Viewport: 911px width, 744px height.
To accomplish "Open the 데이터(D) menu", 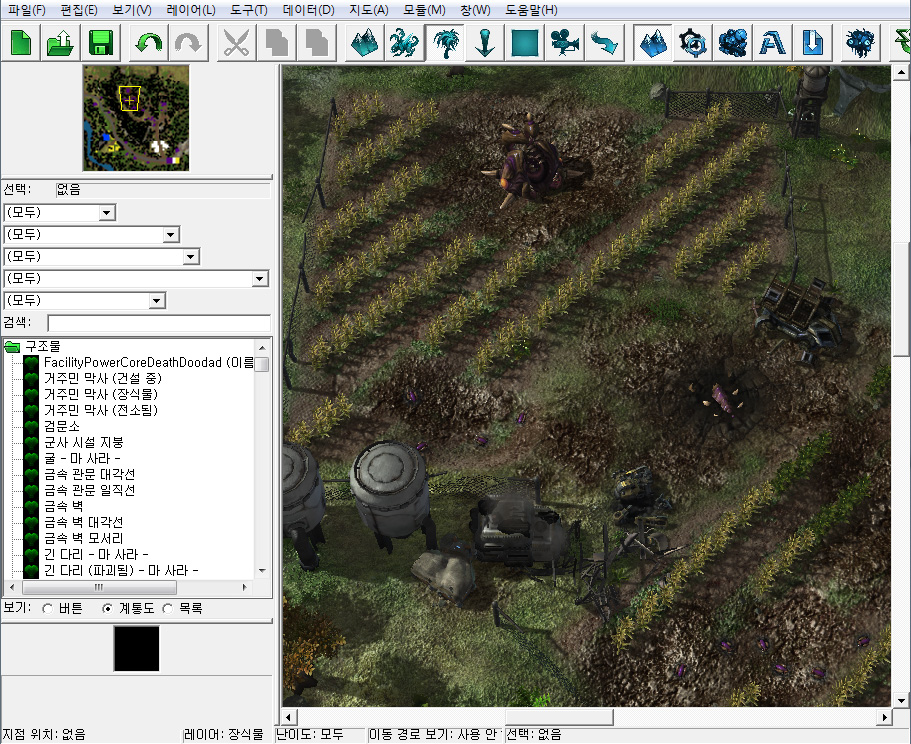I will (309, 10).
